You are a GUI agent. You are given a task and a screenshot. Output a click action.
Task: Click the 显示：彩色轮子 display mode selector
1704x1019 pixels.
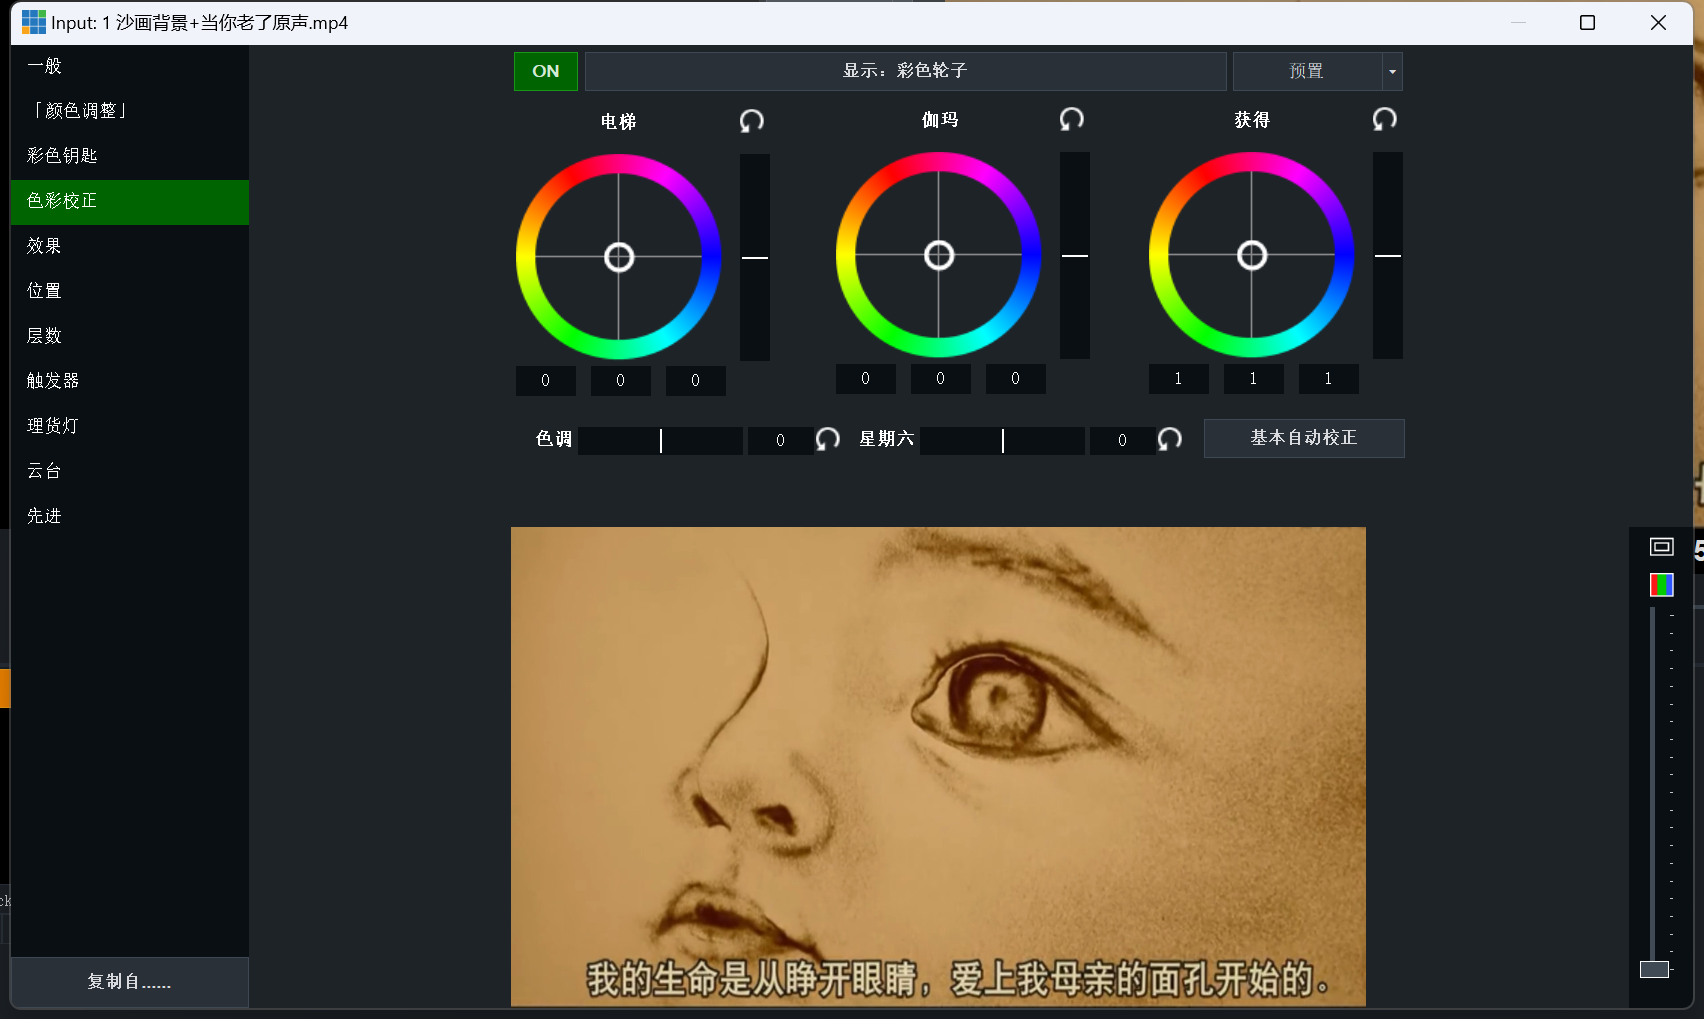pos(905,71)
